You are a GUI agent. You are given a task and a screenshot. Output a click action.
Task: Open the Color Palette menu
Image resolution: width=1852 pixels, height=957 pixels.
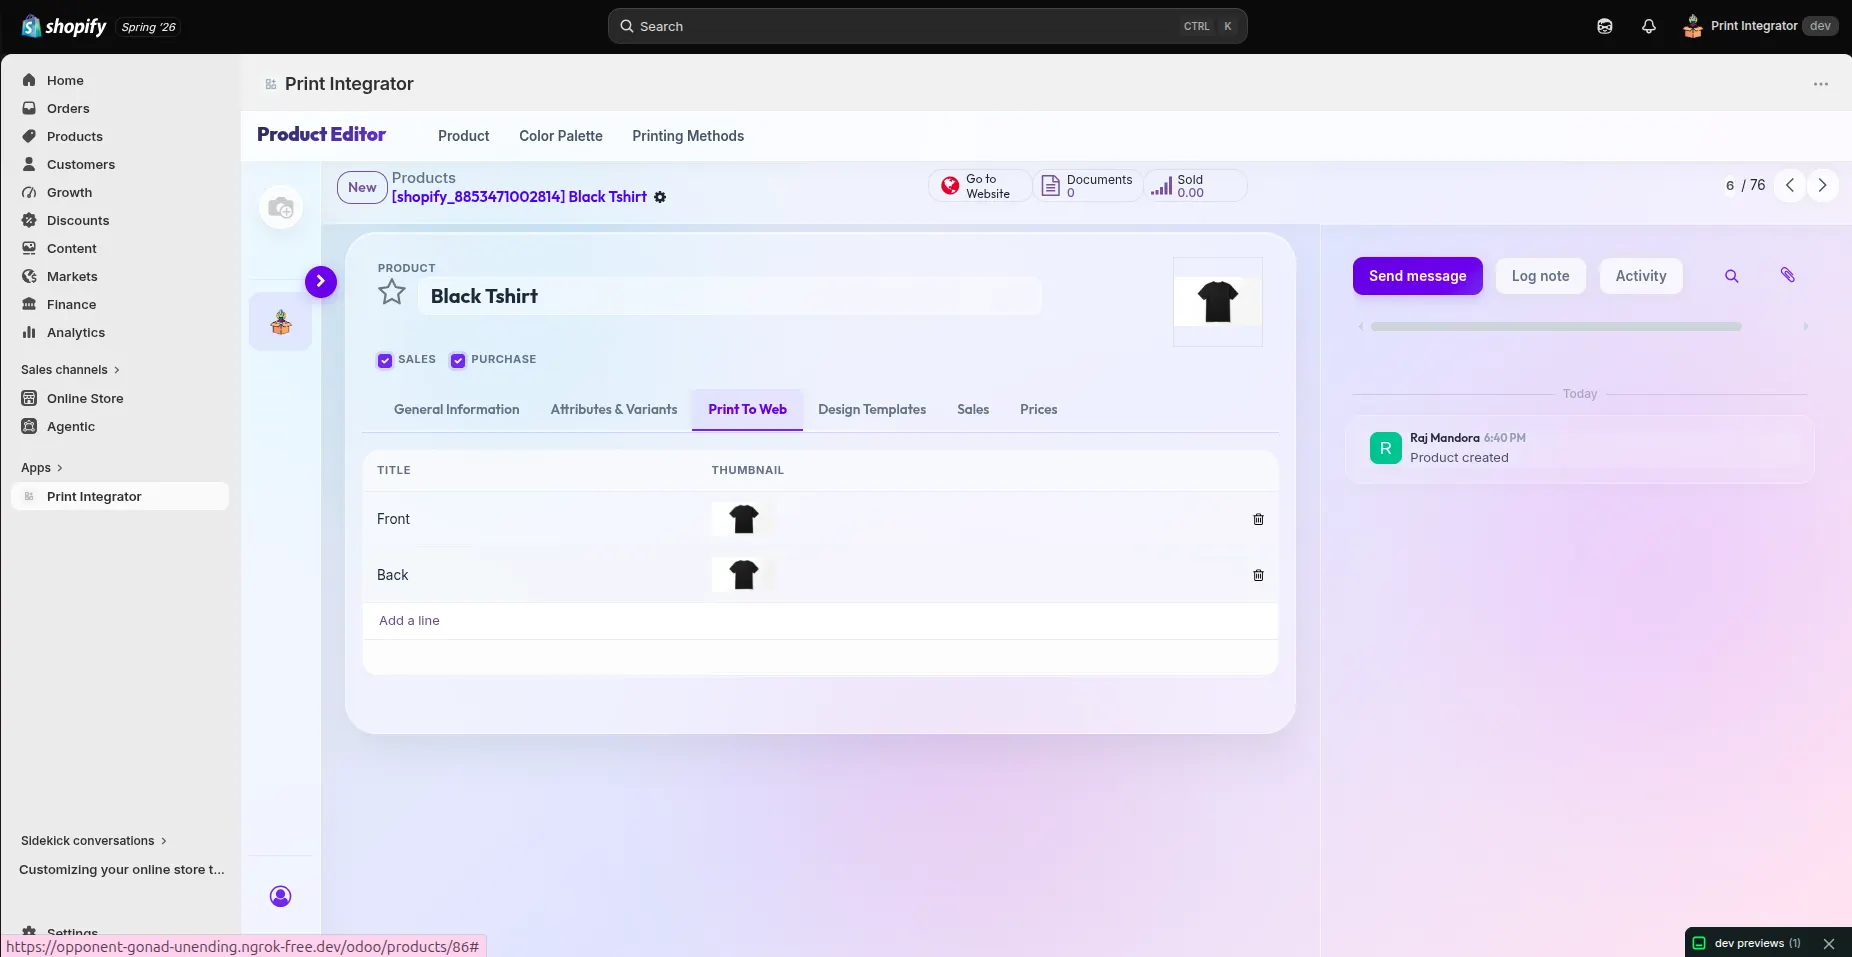click(x=561, y=136)
